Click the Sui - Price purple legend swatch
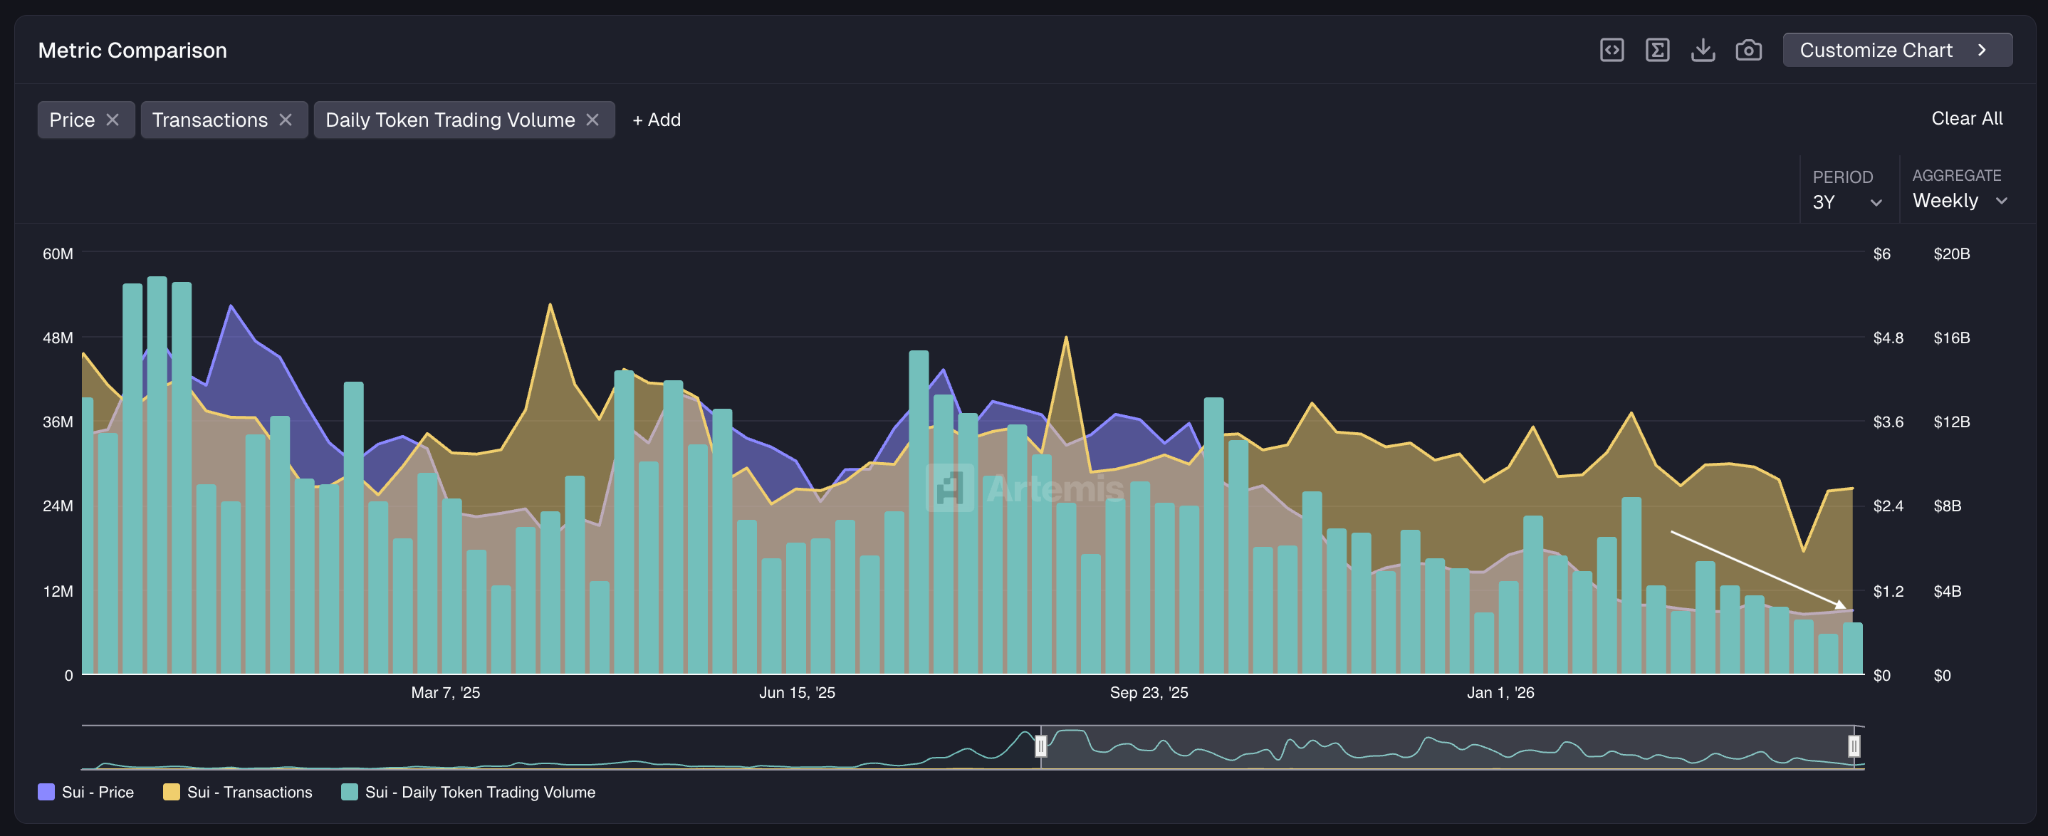 46,792
